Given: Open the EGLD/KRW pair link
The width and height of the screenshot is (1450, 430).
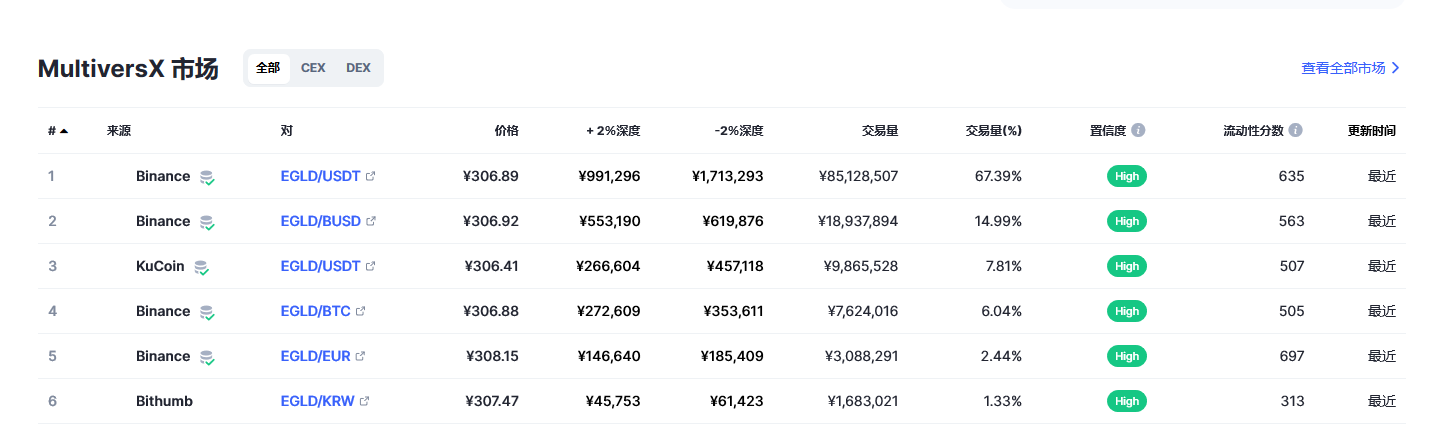Looking at the screenshot, I should pos(317,401).
